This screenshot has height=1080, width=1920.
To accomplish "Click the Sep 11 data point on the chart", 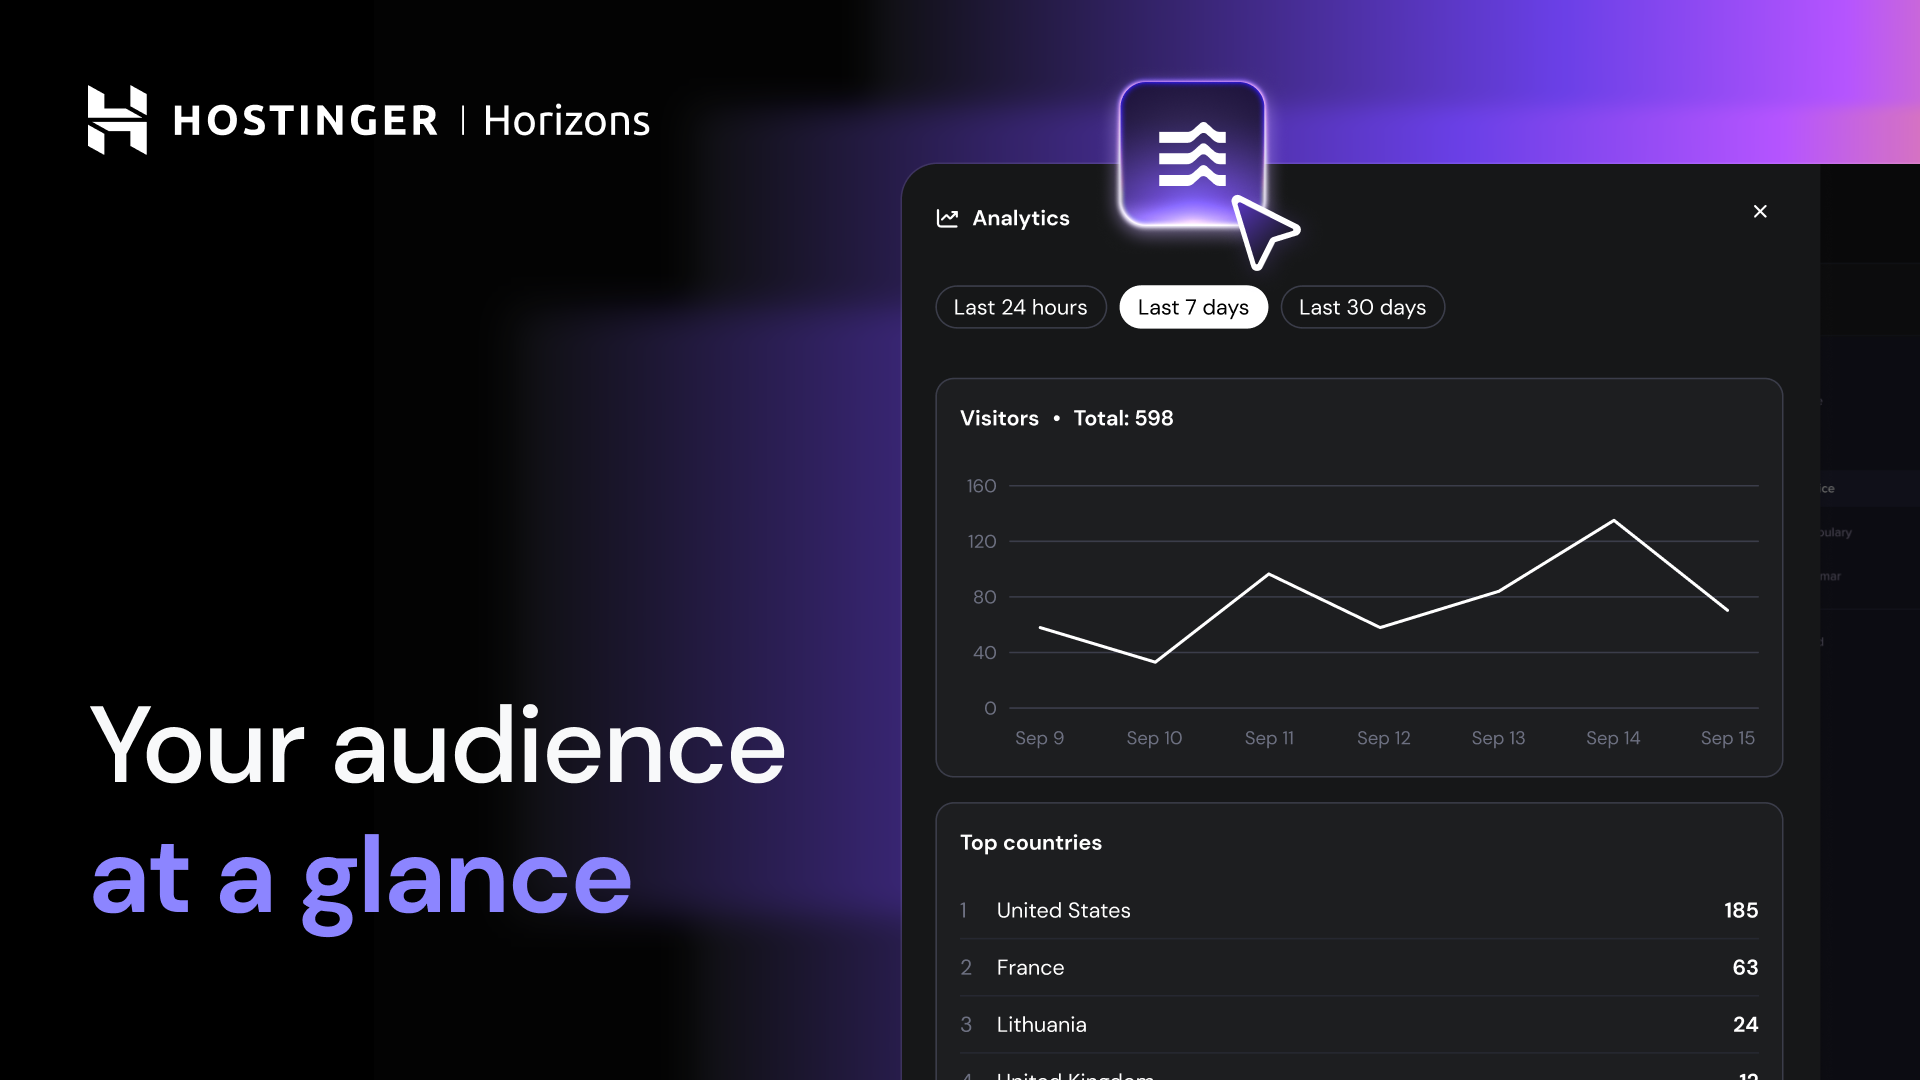I will pos(1269,574).
